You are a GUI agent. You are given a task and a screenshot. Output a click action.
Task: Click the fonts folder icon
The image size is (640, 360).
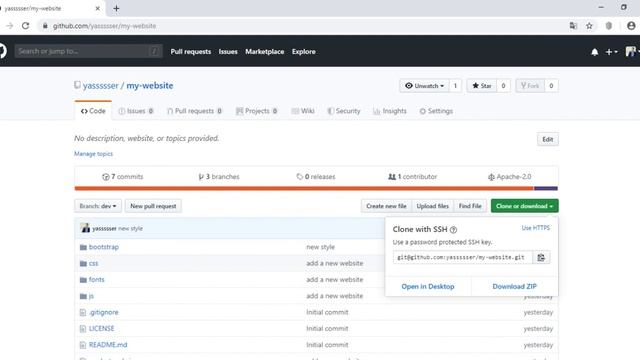(x=83, y=280)
